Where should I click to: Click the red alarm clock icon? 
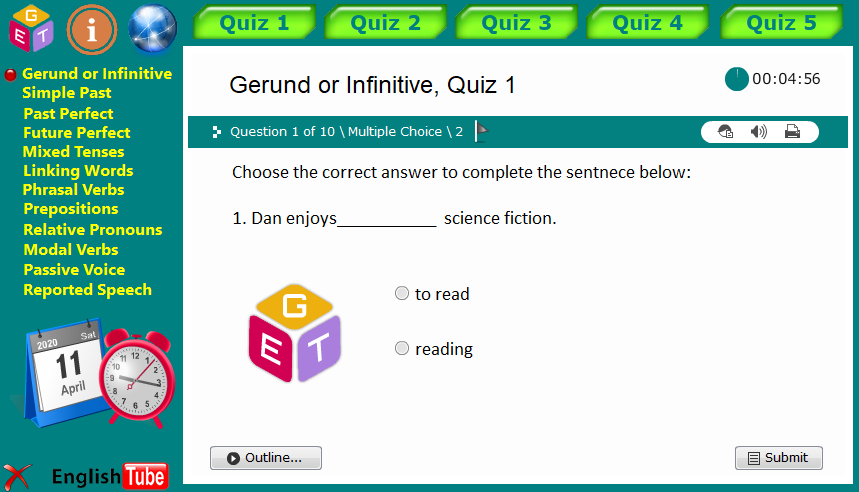pos(136,378)
